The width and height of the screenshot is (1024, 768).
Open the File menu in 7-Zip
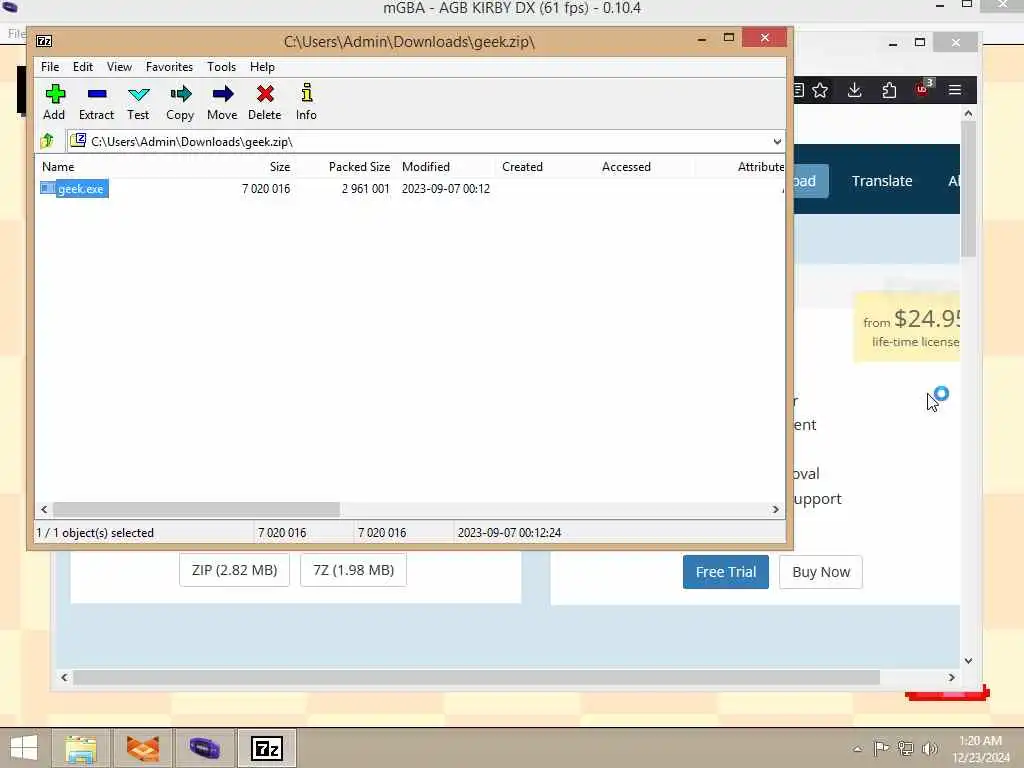point(50,67)
